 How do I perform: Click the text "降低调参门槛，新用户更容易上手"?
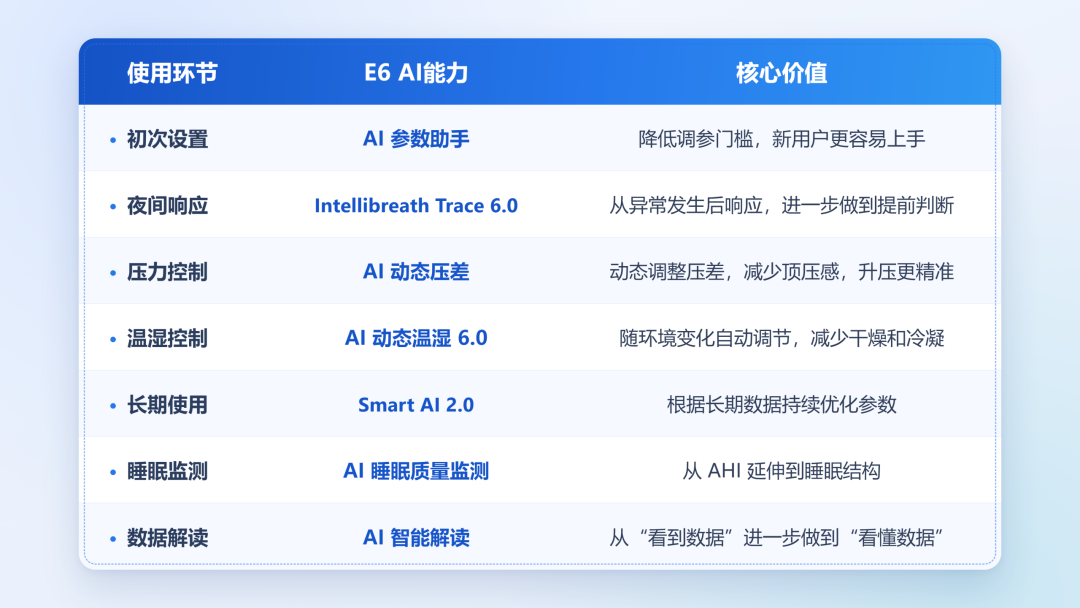[x=781, y=139]
